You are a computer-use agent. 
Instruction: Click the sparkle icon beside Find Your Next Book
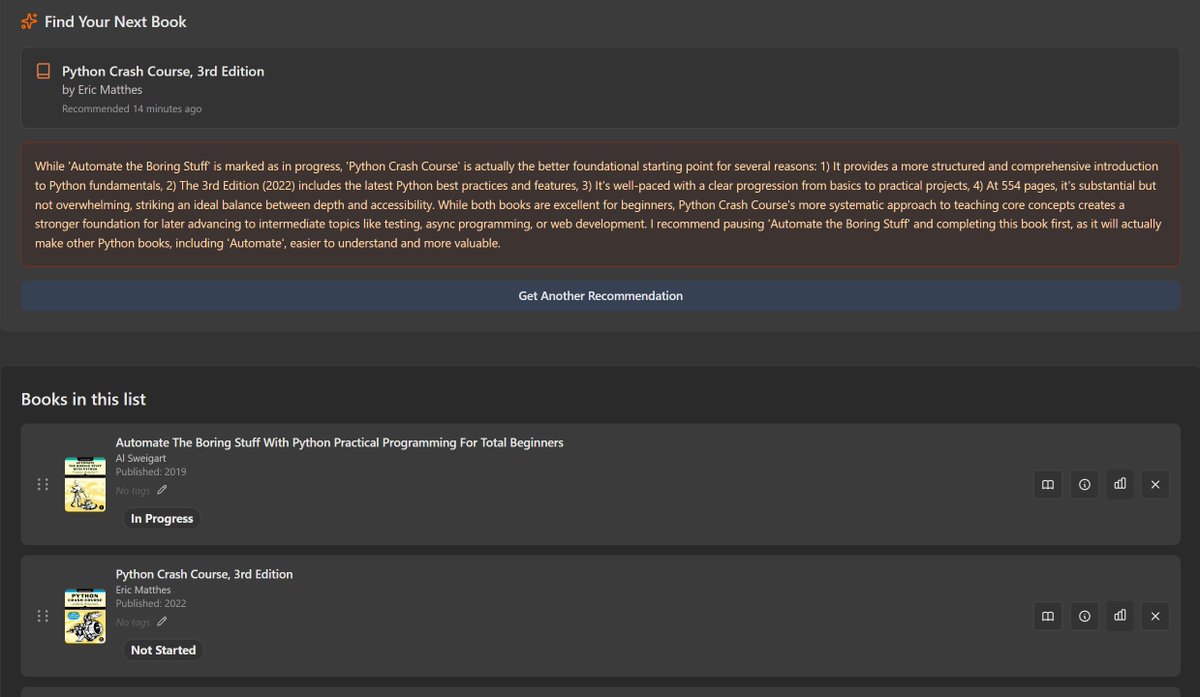pyautogui.click(x=29, y=21)
